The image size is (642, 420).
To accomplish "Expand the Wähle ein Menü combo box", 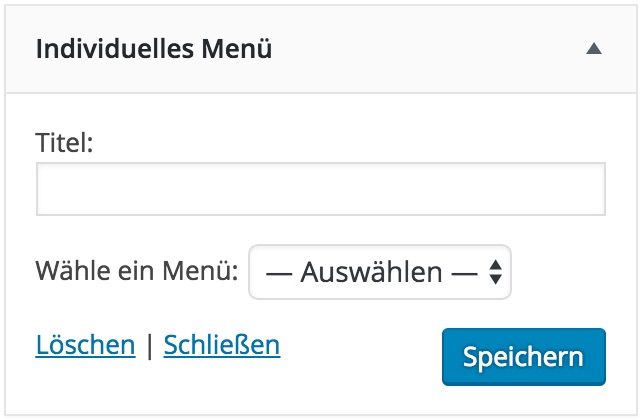I will pyautogui.click(x=380, y=272).
